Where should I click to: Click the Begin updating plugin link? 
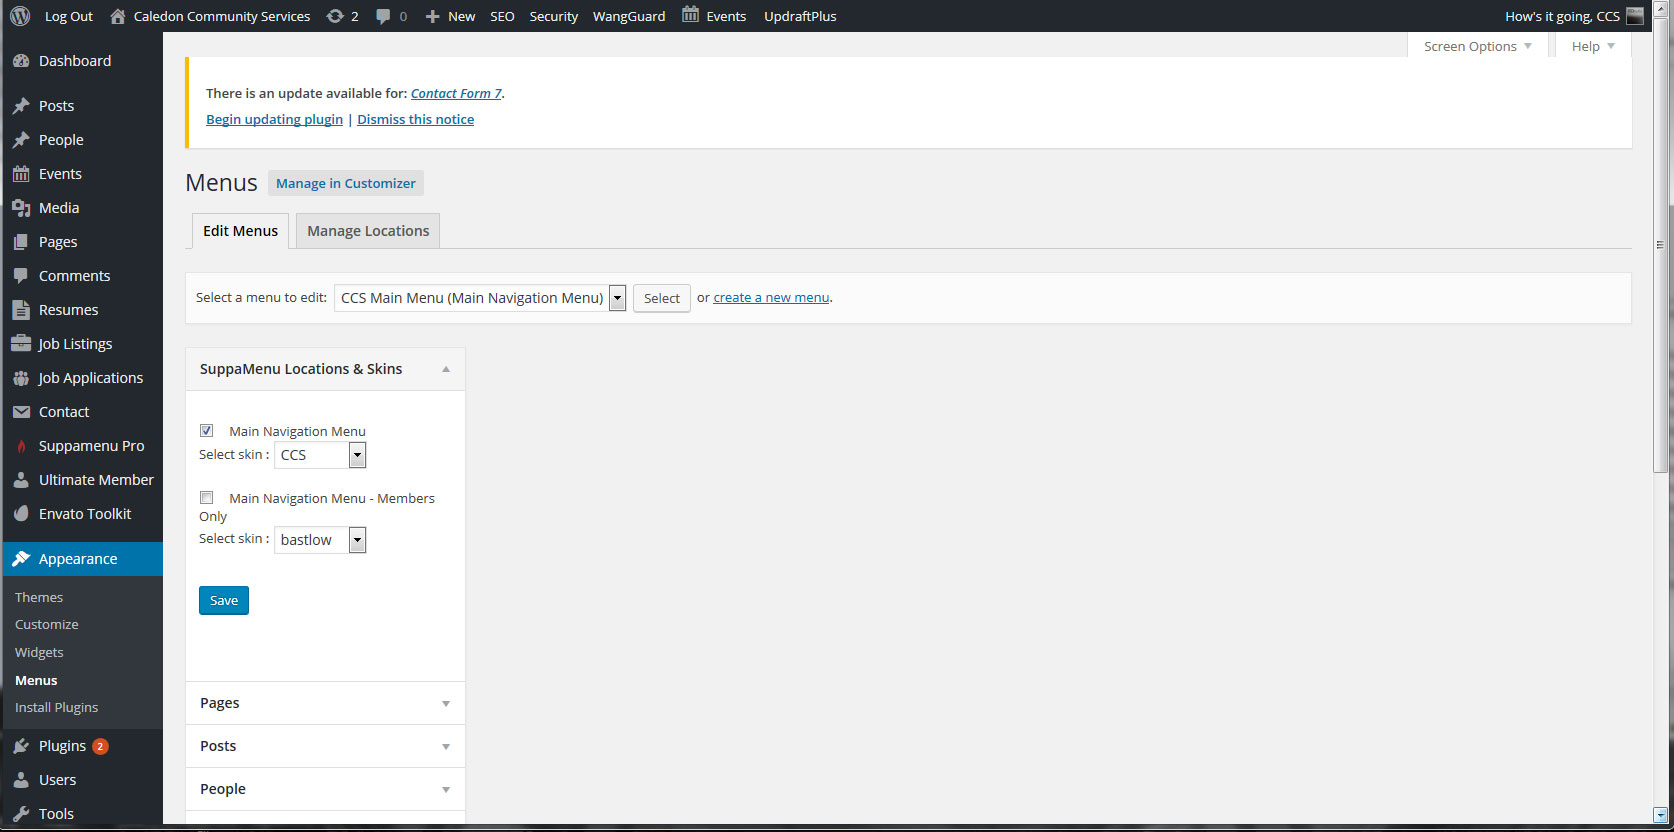click(274, 119)
